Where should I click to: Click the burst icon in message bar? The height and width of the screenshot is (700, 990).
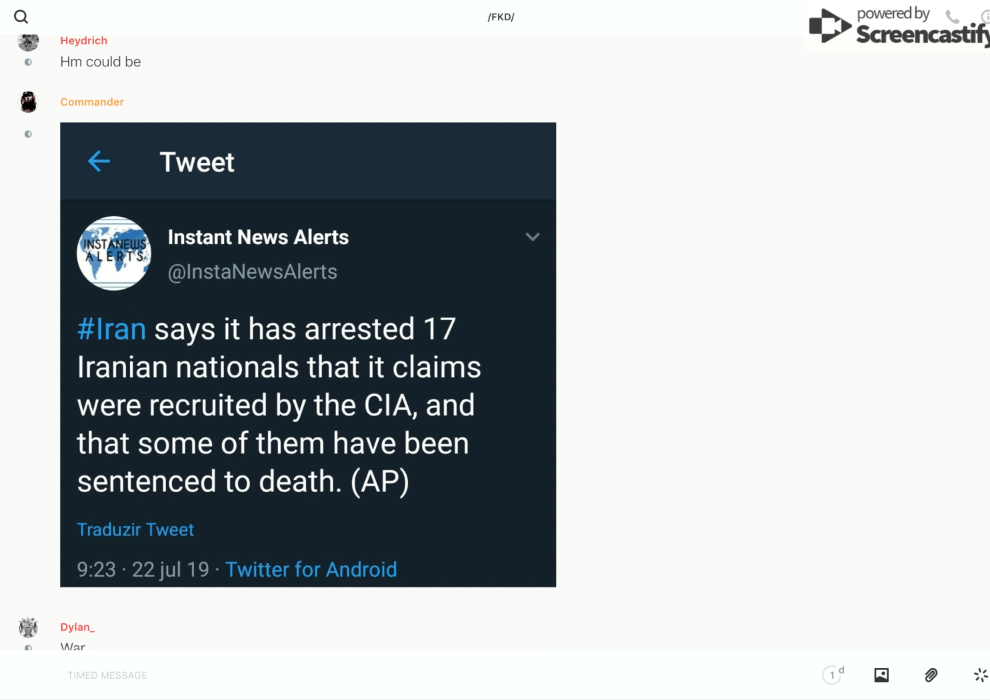pyautogui.click(x=980, y=675)
